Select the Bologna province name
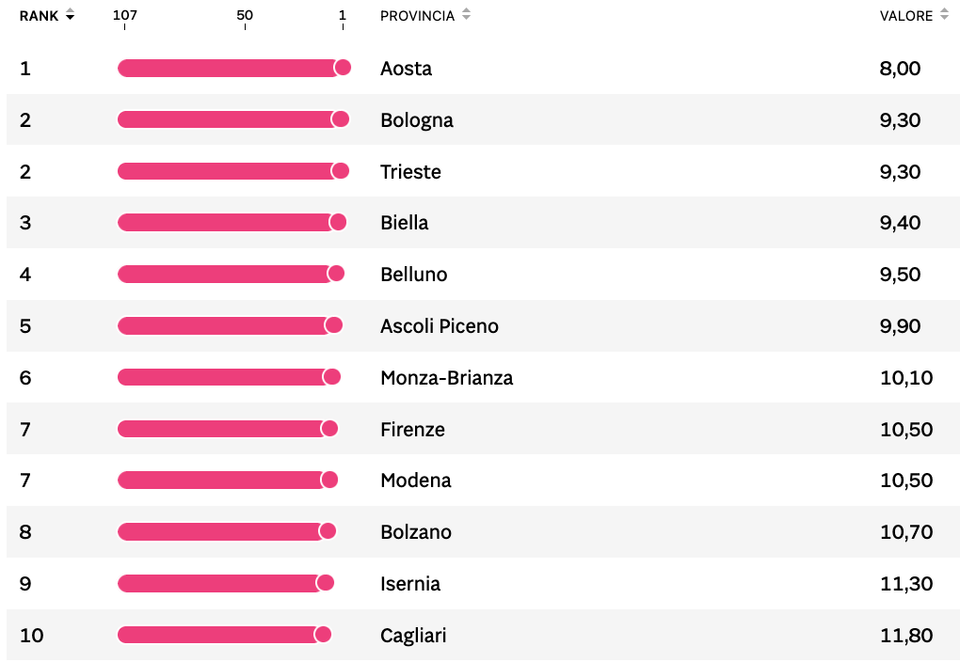The width and height of the screenshot is (960, 662). (x=417, y=120)
